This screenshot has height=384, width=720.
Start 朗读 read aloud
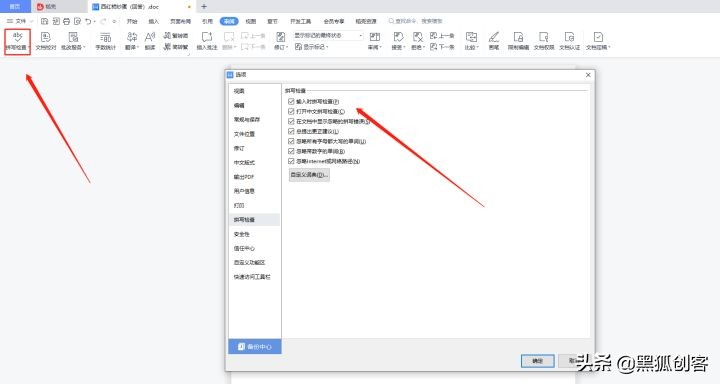pos(150,41)
